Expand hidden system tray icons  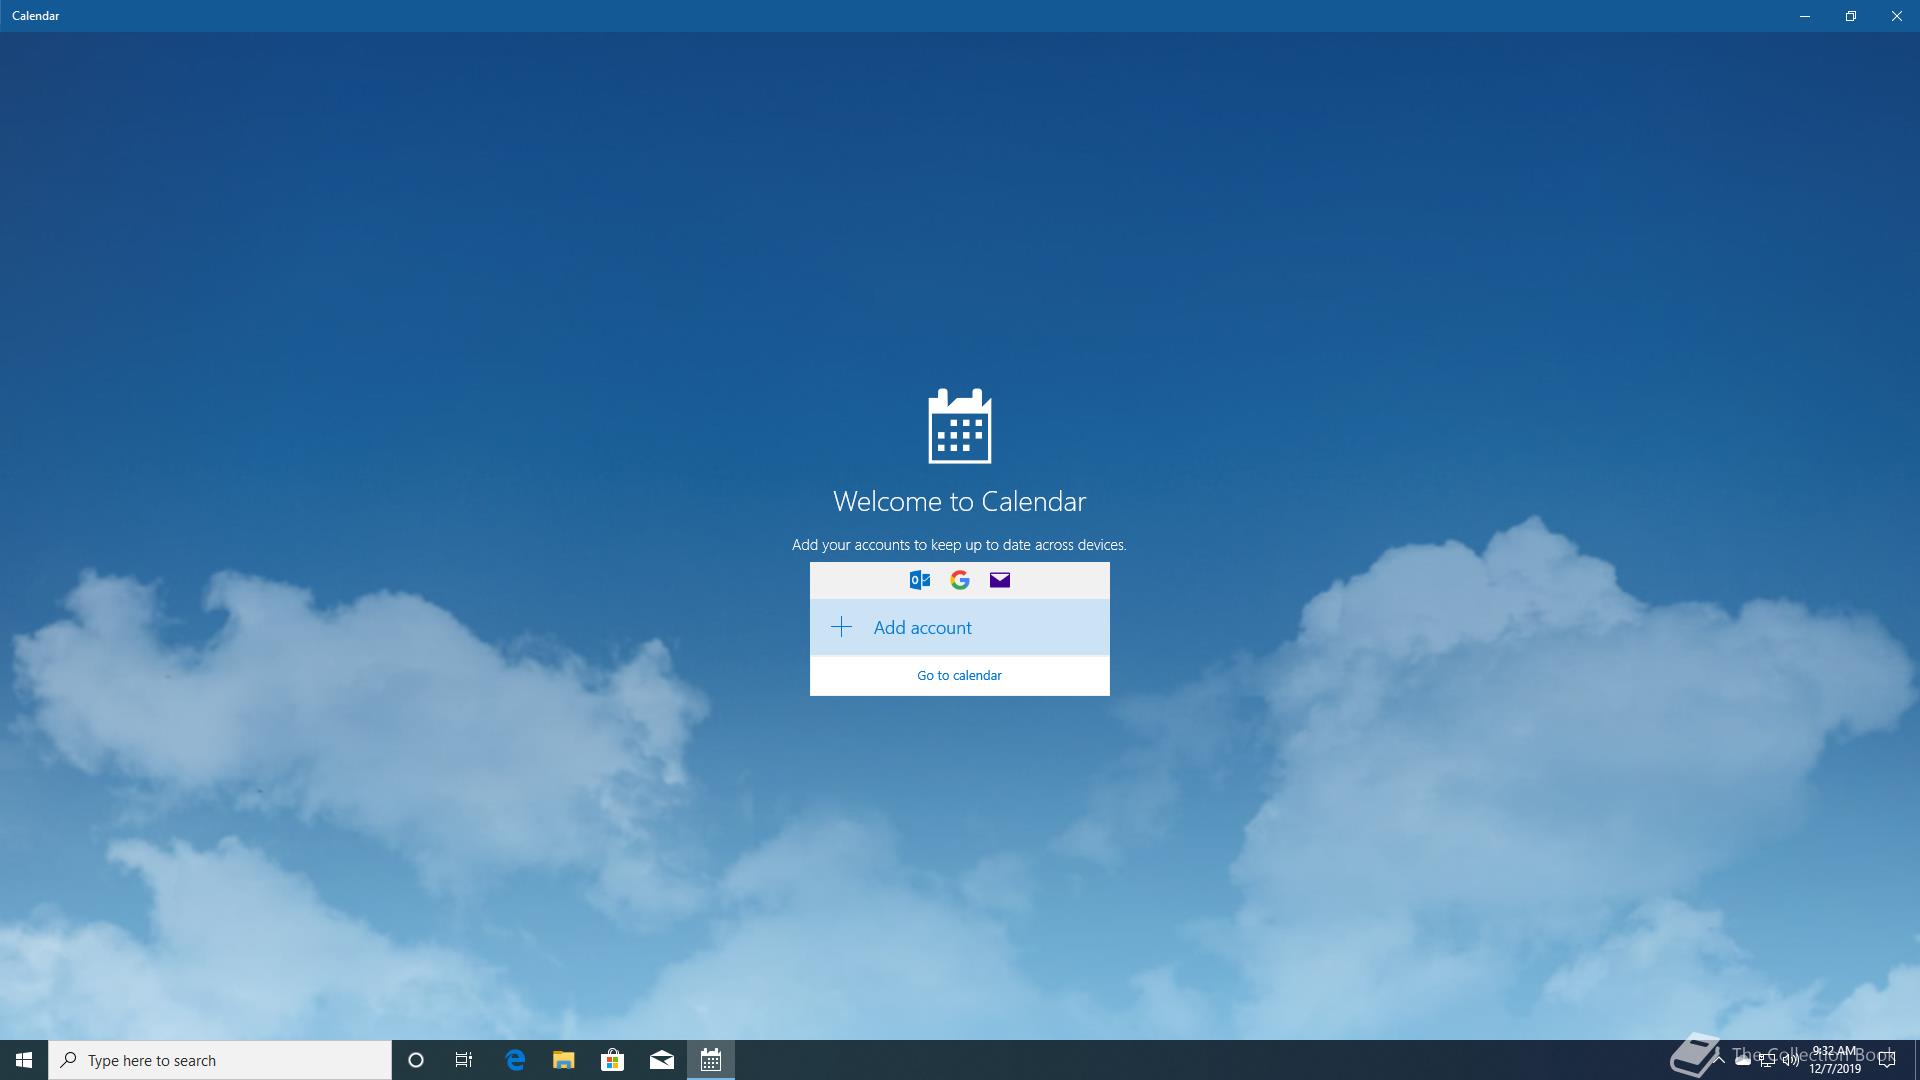[1717, 1060]
